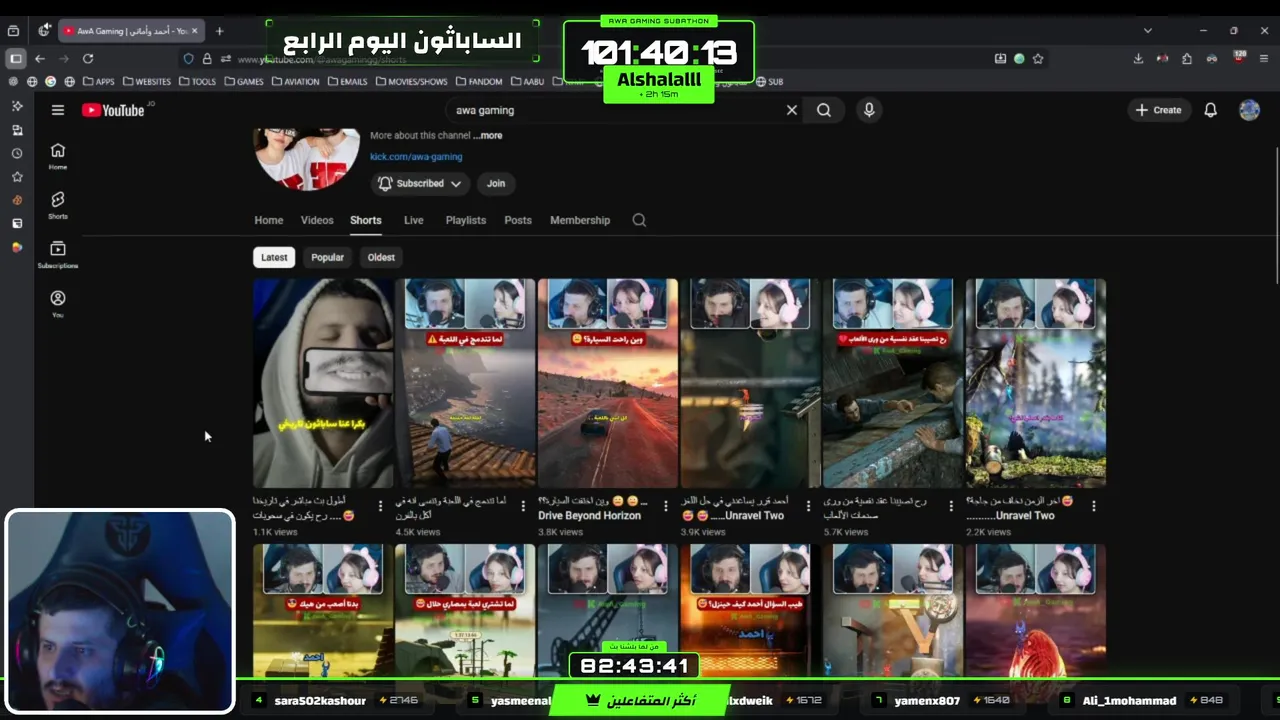This screenshot has height=720, width=1280.
Task: Open options menu for the 2.2K views short
Action: click(x=1094, y=507)
